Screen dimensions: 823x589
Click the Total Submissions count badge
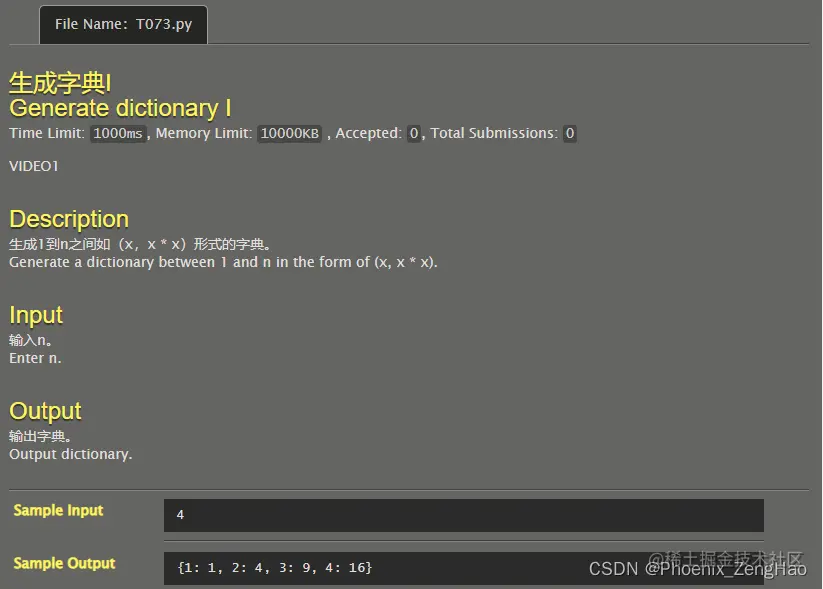click(x=569, y=133)
